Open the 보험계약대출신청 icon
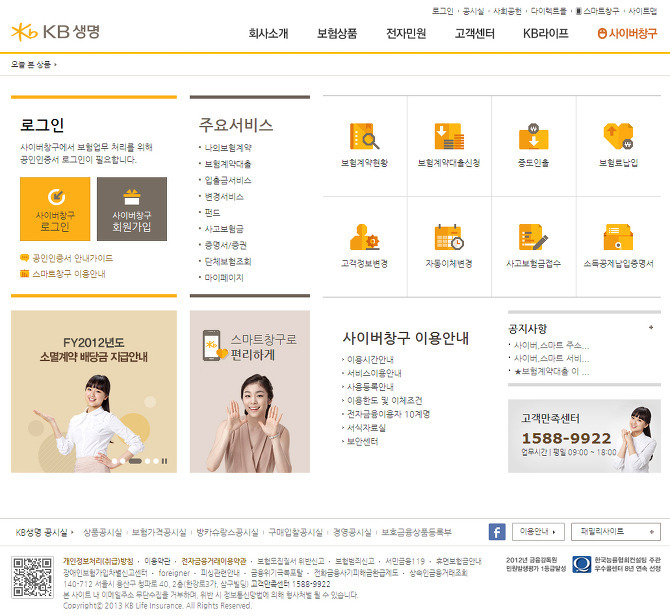The width and height of the screenshot is (670, 615). (449, 136)
